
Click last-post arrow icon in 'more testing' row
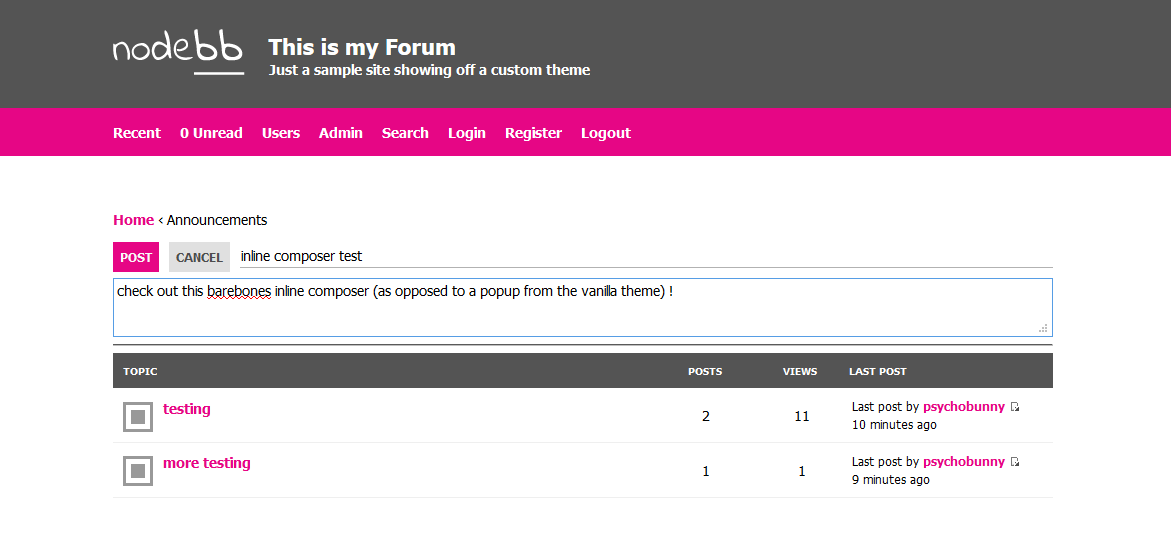coord(1015,462)
